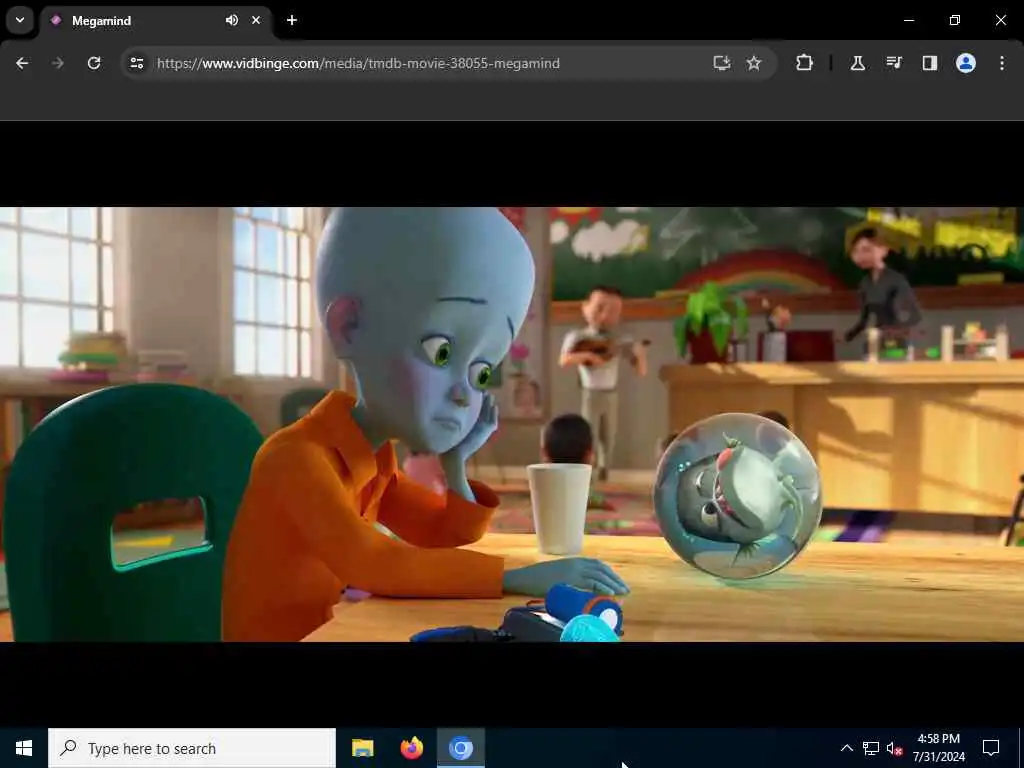This screenshot has width=1024, height=768.
Task: Go back to the previous page
Action: 22,63
